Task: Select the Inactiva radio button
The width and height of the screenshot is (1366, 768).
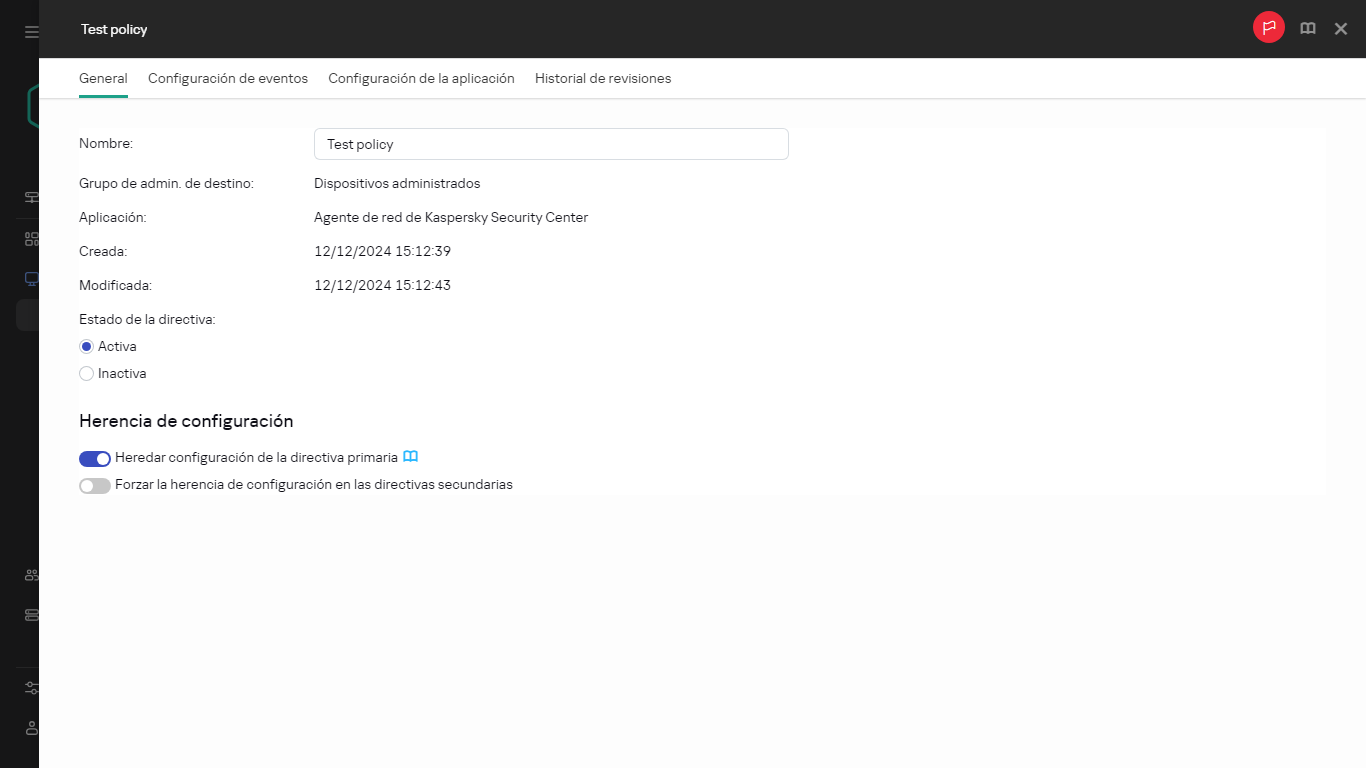Action: point(87,374)
